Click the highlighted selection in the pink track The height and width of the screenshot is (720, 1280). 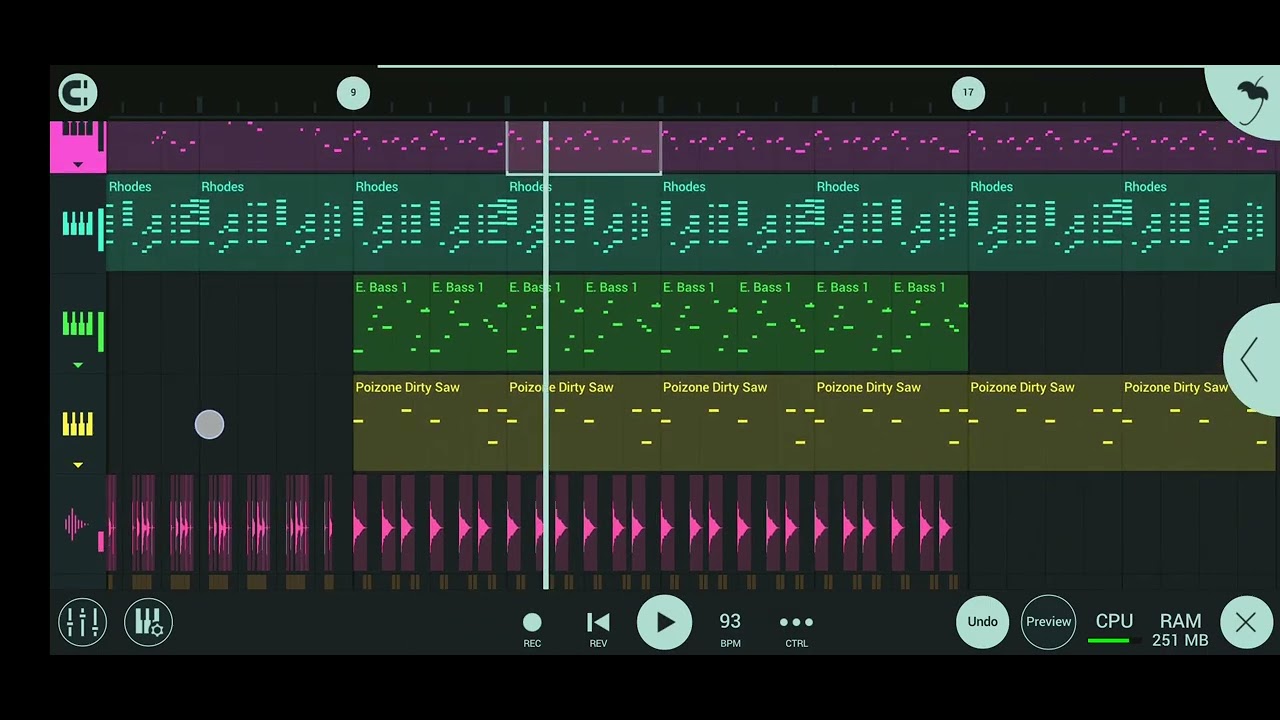584,148
